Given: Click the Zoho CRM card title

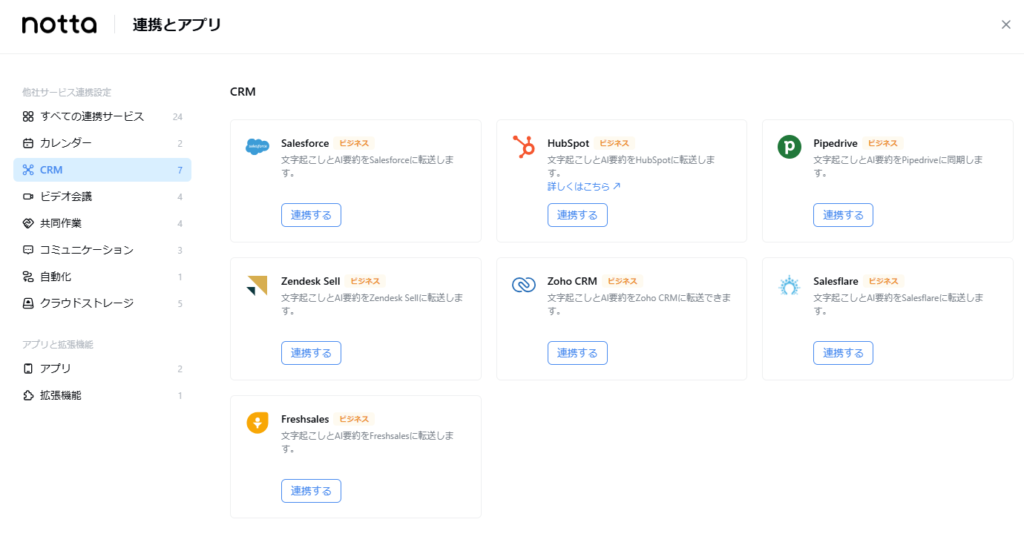Looking at the screenshot, I should pos(572,281).
